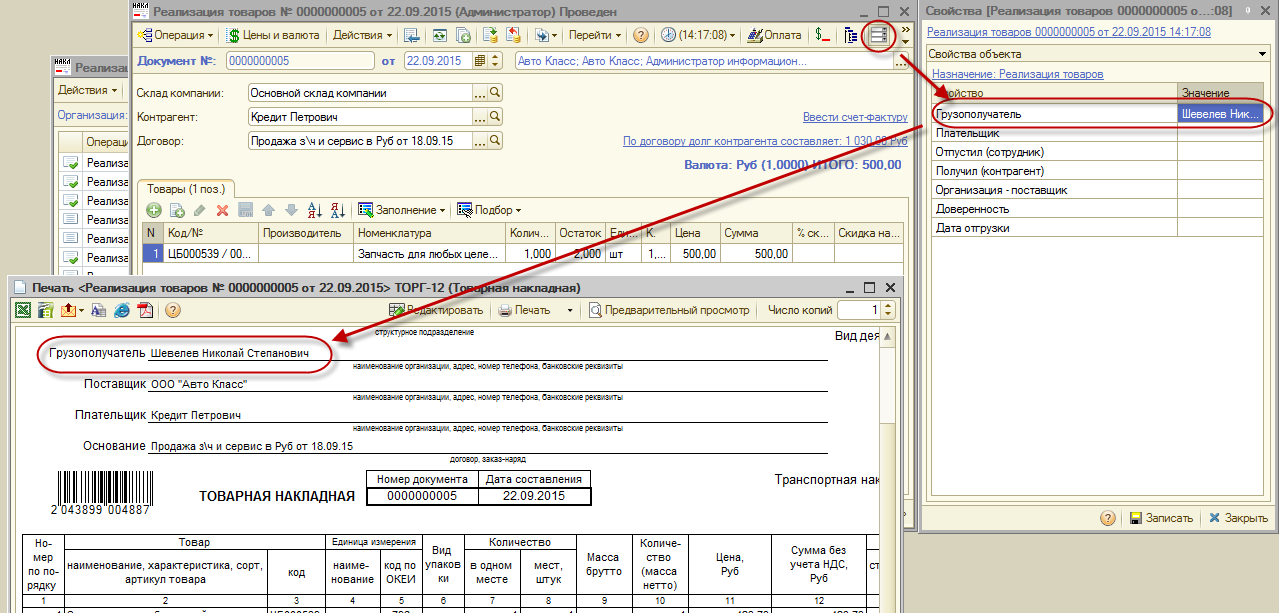Open the document time (14:17:08) dropdown
The image size is (1279, 613).
click(x=698, y=35)
